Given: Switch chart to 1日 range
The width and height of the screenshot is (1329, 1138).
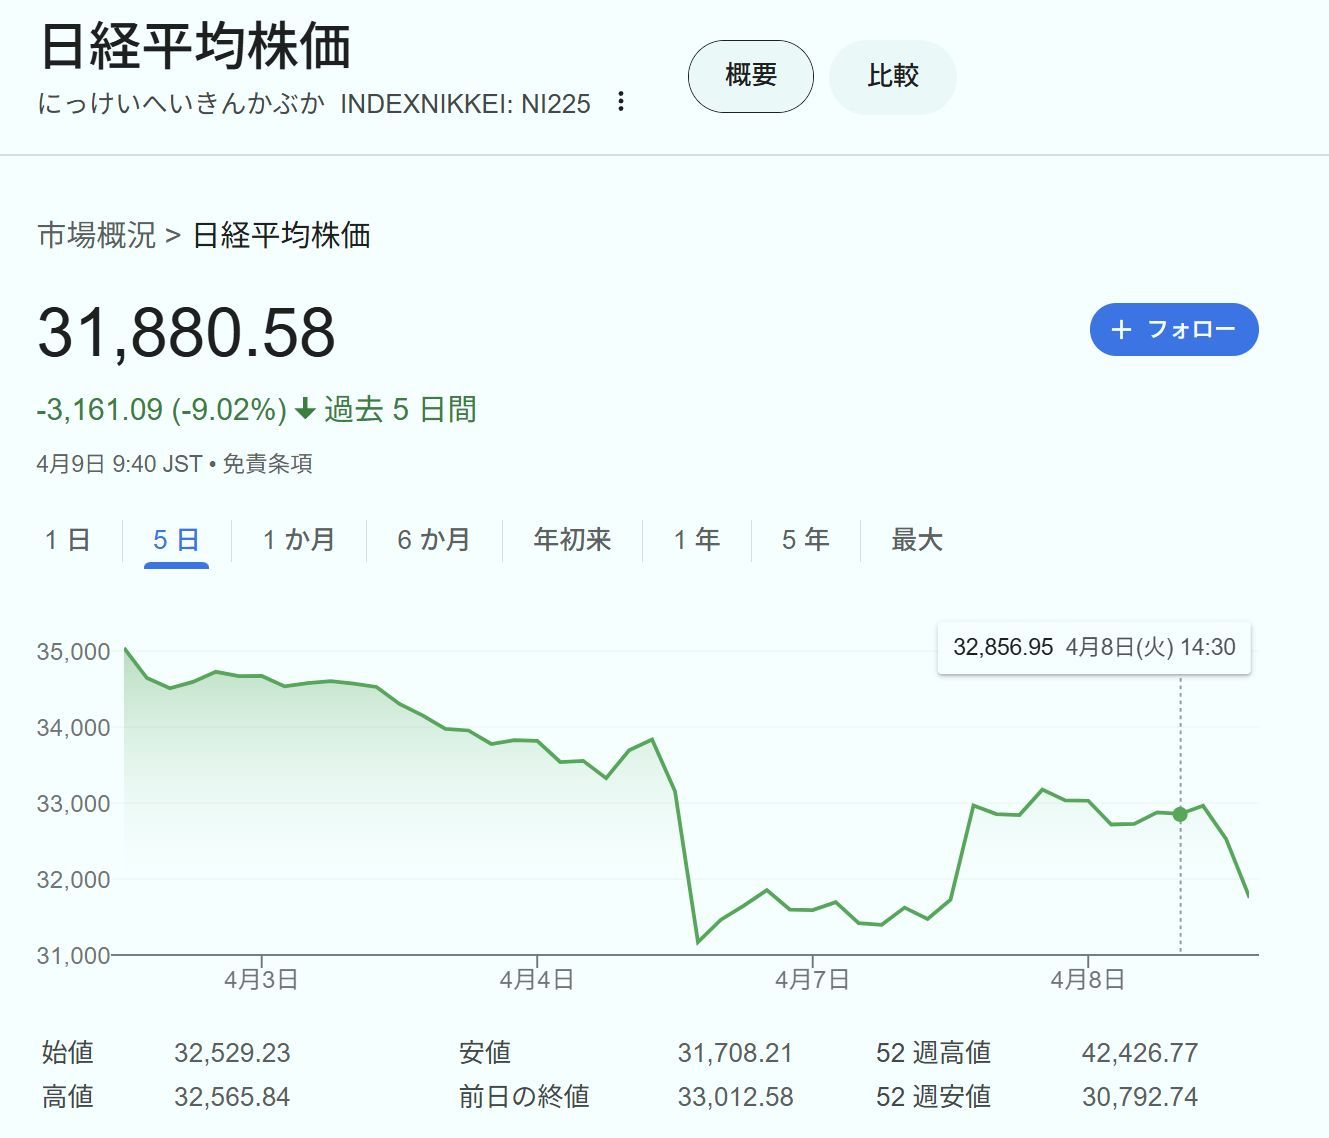Looking at the screenshot, I should [x=68, y=540].
